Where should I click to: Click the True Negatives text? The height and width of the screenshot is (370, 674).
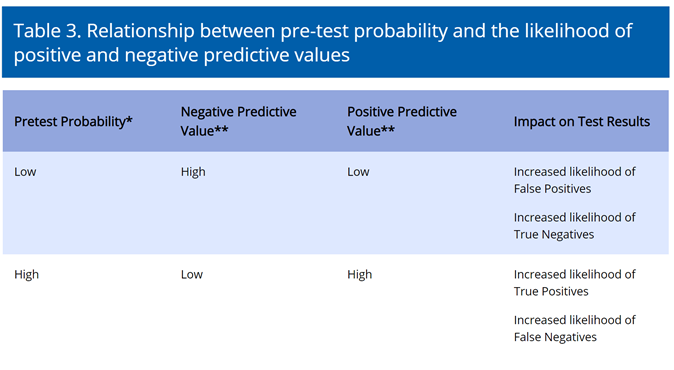coord(554,235)
